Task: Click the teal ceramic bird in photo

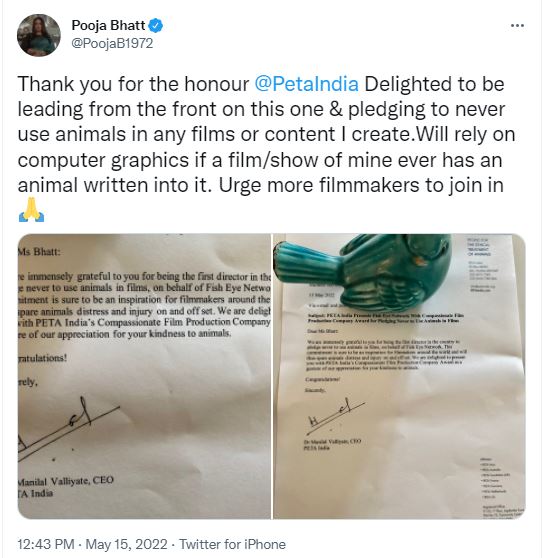Action: tap(363, 272)
